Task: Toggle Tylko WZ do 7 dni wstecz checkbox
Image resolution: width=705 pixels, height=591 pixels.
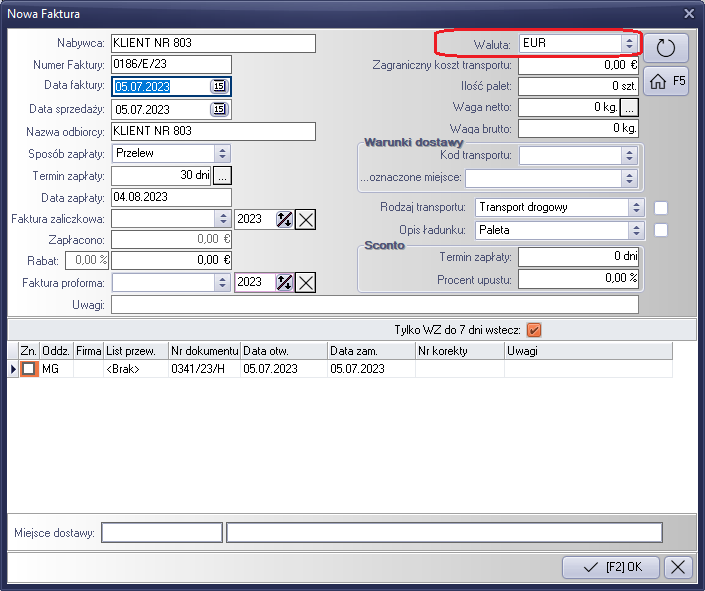Action: pyautogui.click(x=533, y=330)
